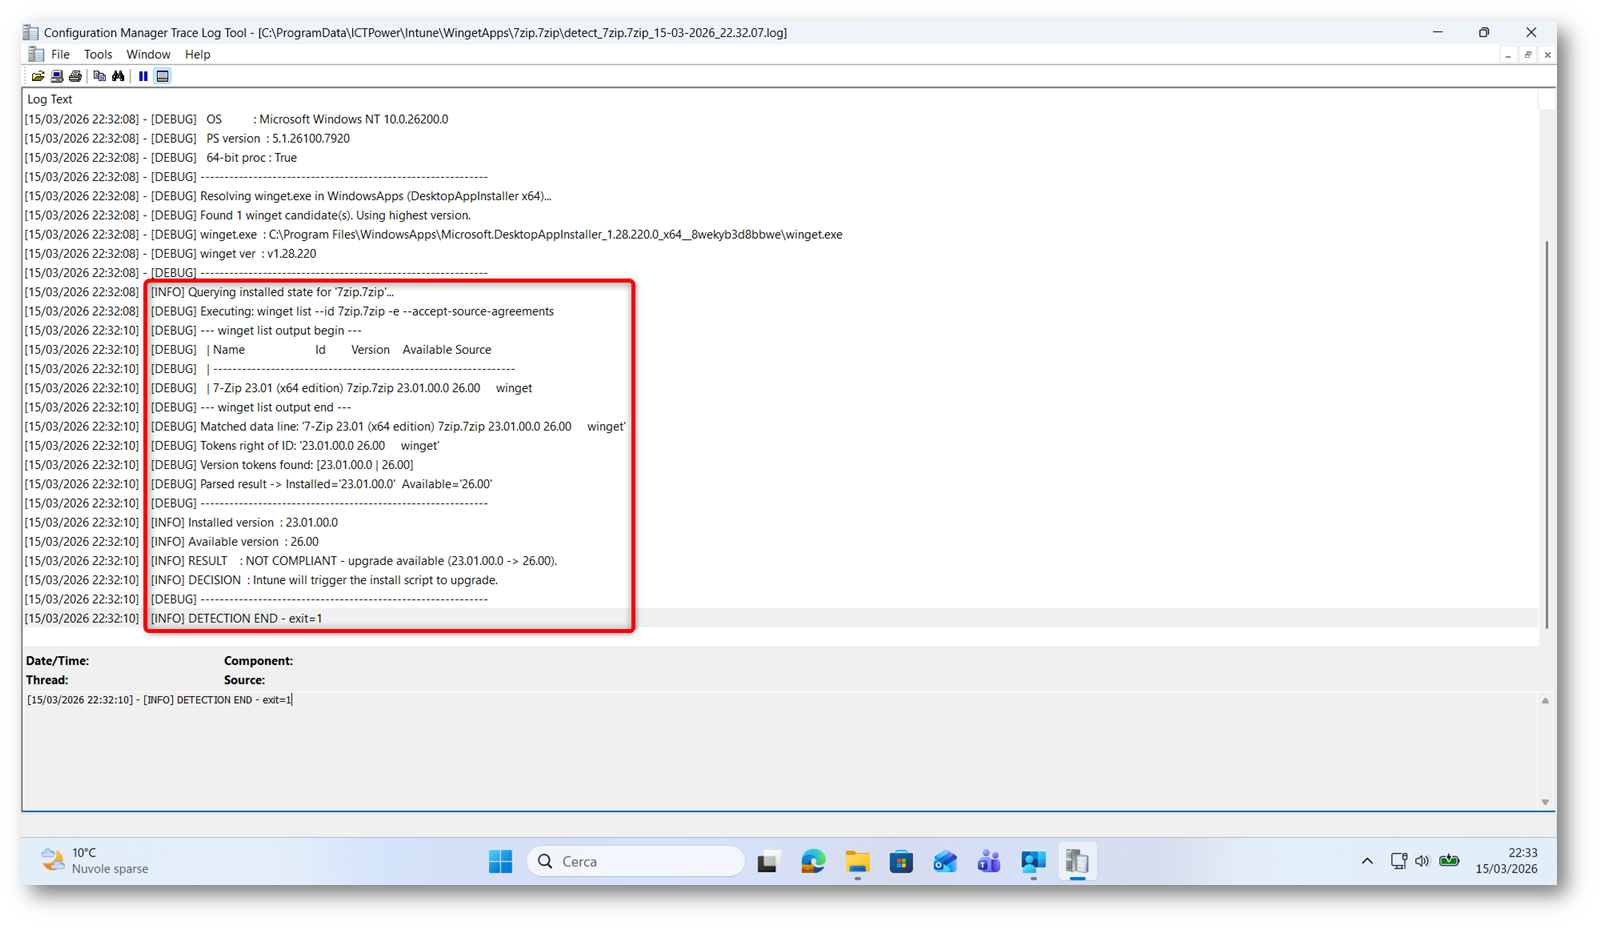Select the '64-bit proc : True' log line

(780, 157)
